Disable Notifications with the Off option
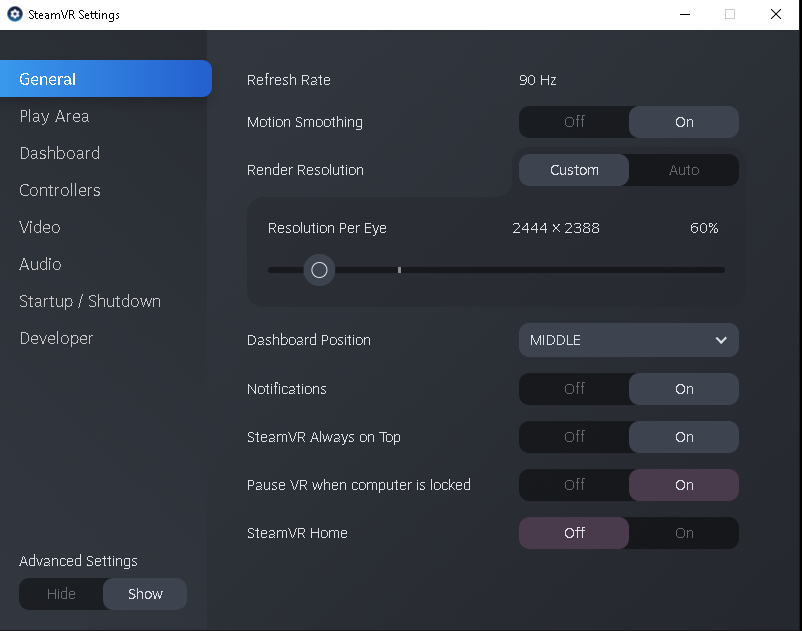Image resolution: width=802 pixels, height=631 pixels. (574, 389)
